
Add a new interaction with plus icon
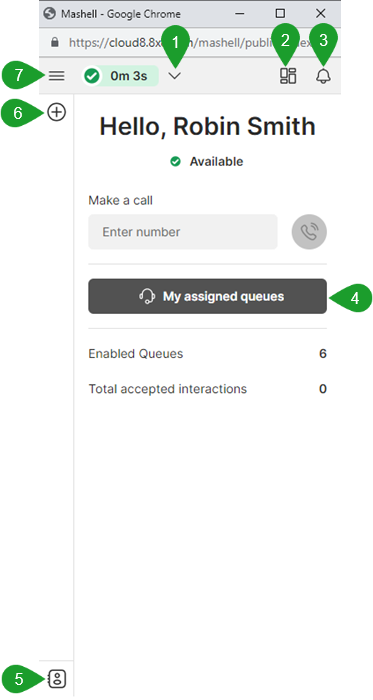56,112
